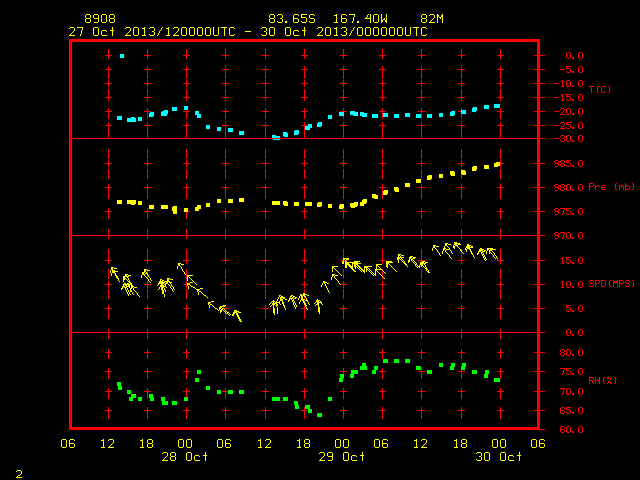Viewport: 640px width, 480px height.
Task: Click the -30.0 temperature tick label
Action: point(568,139)
